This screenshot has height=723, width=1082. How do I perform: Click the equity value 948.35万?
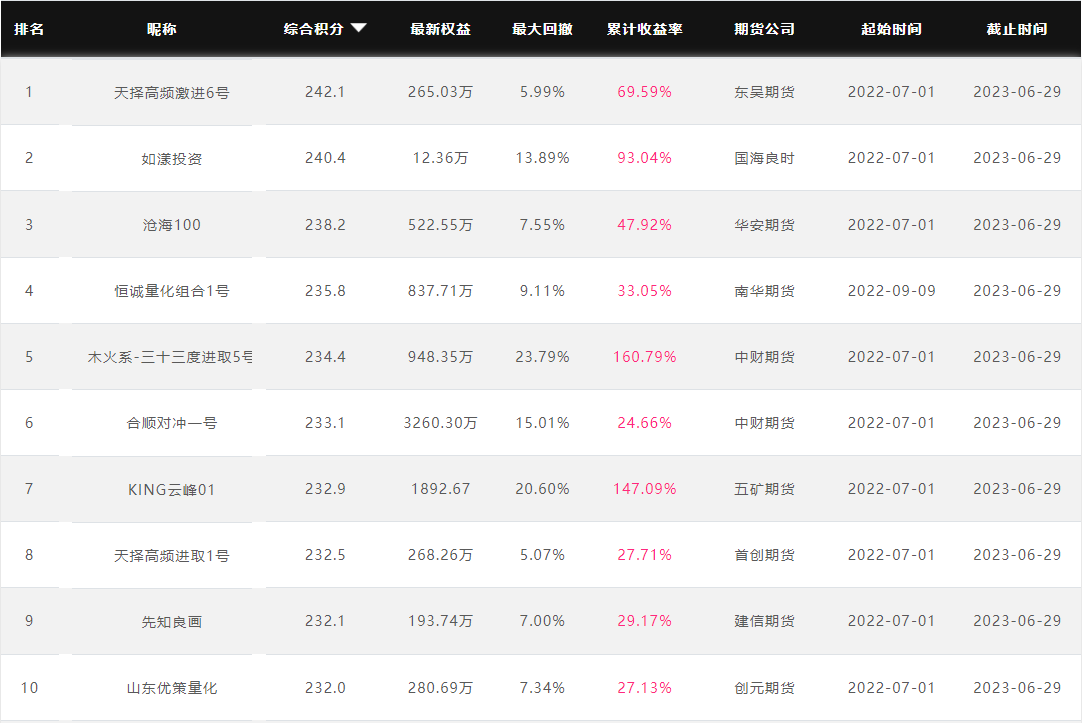click(x=440, y=357)
